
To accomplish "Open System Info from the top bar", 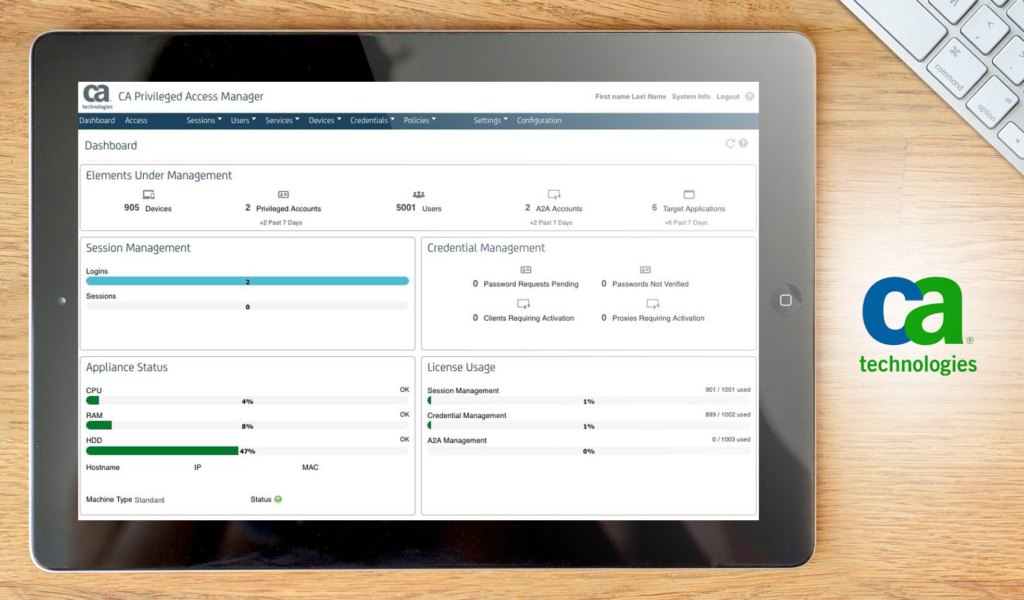I will tap(690, 96).
